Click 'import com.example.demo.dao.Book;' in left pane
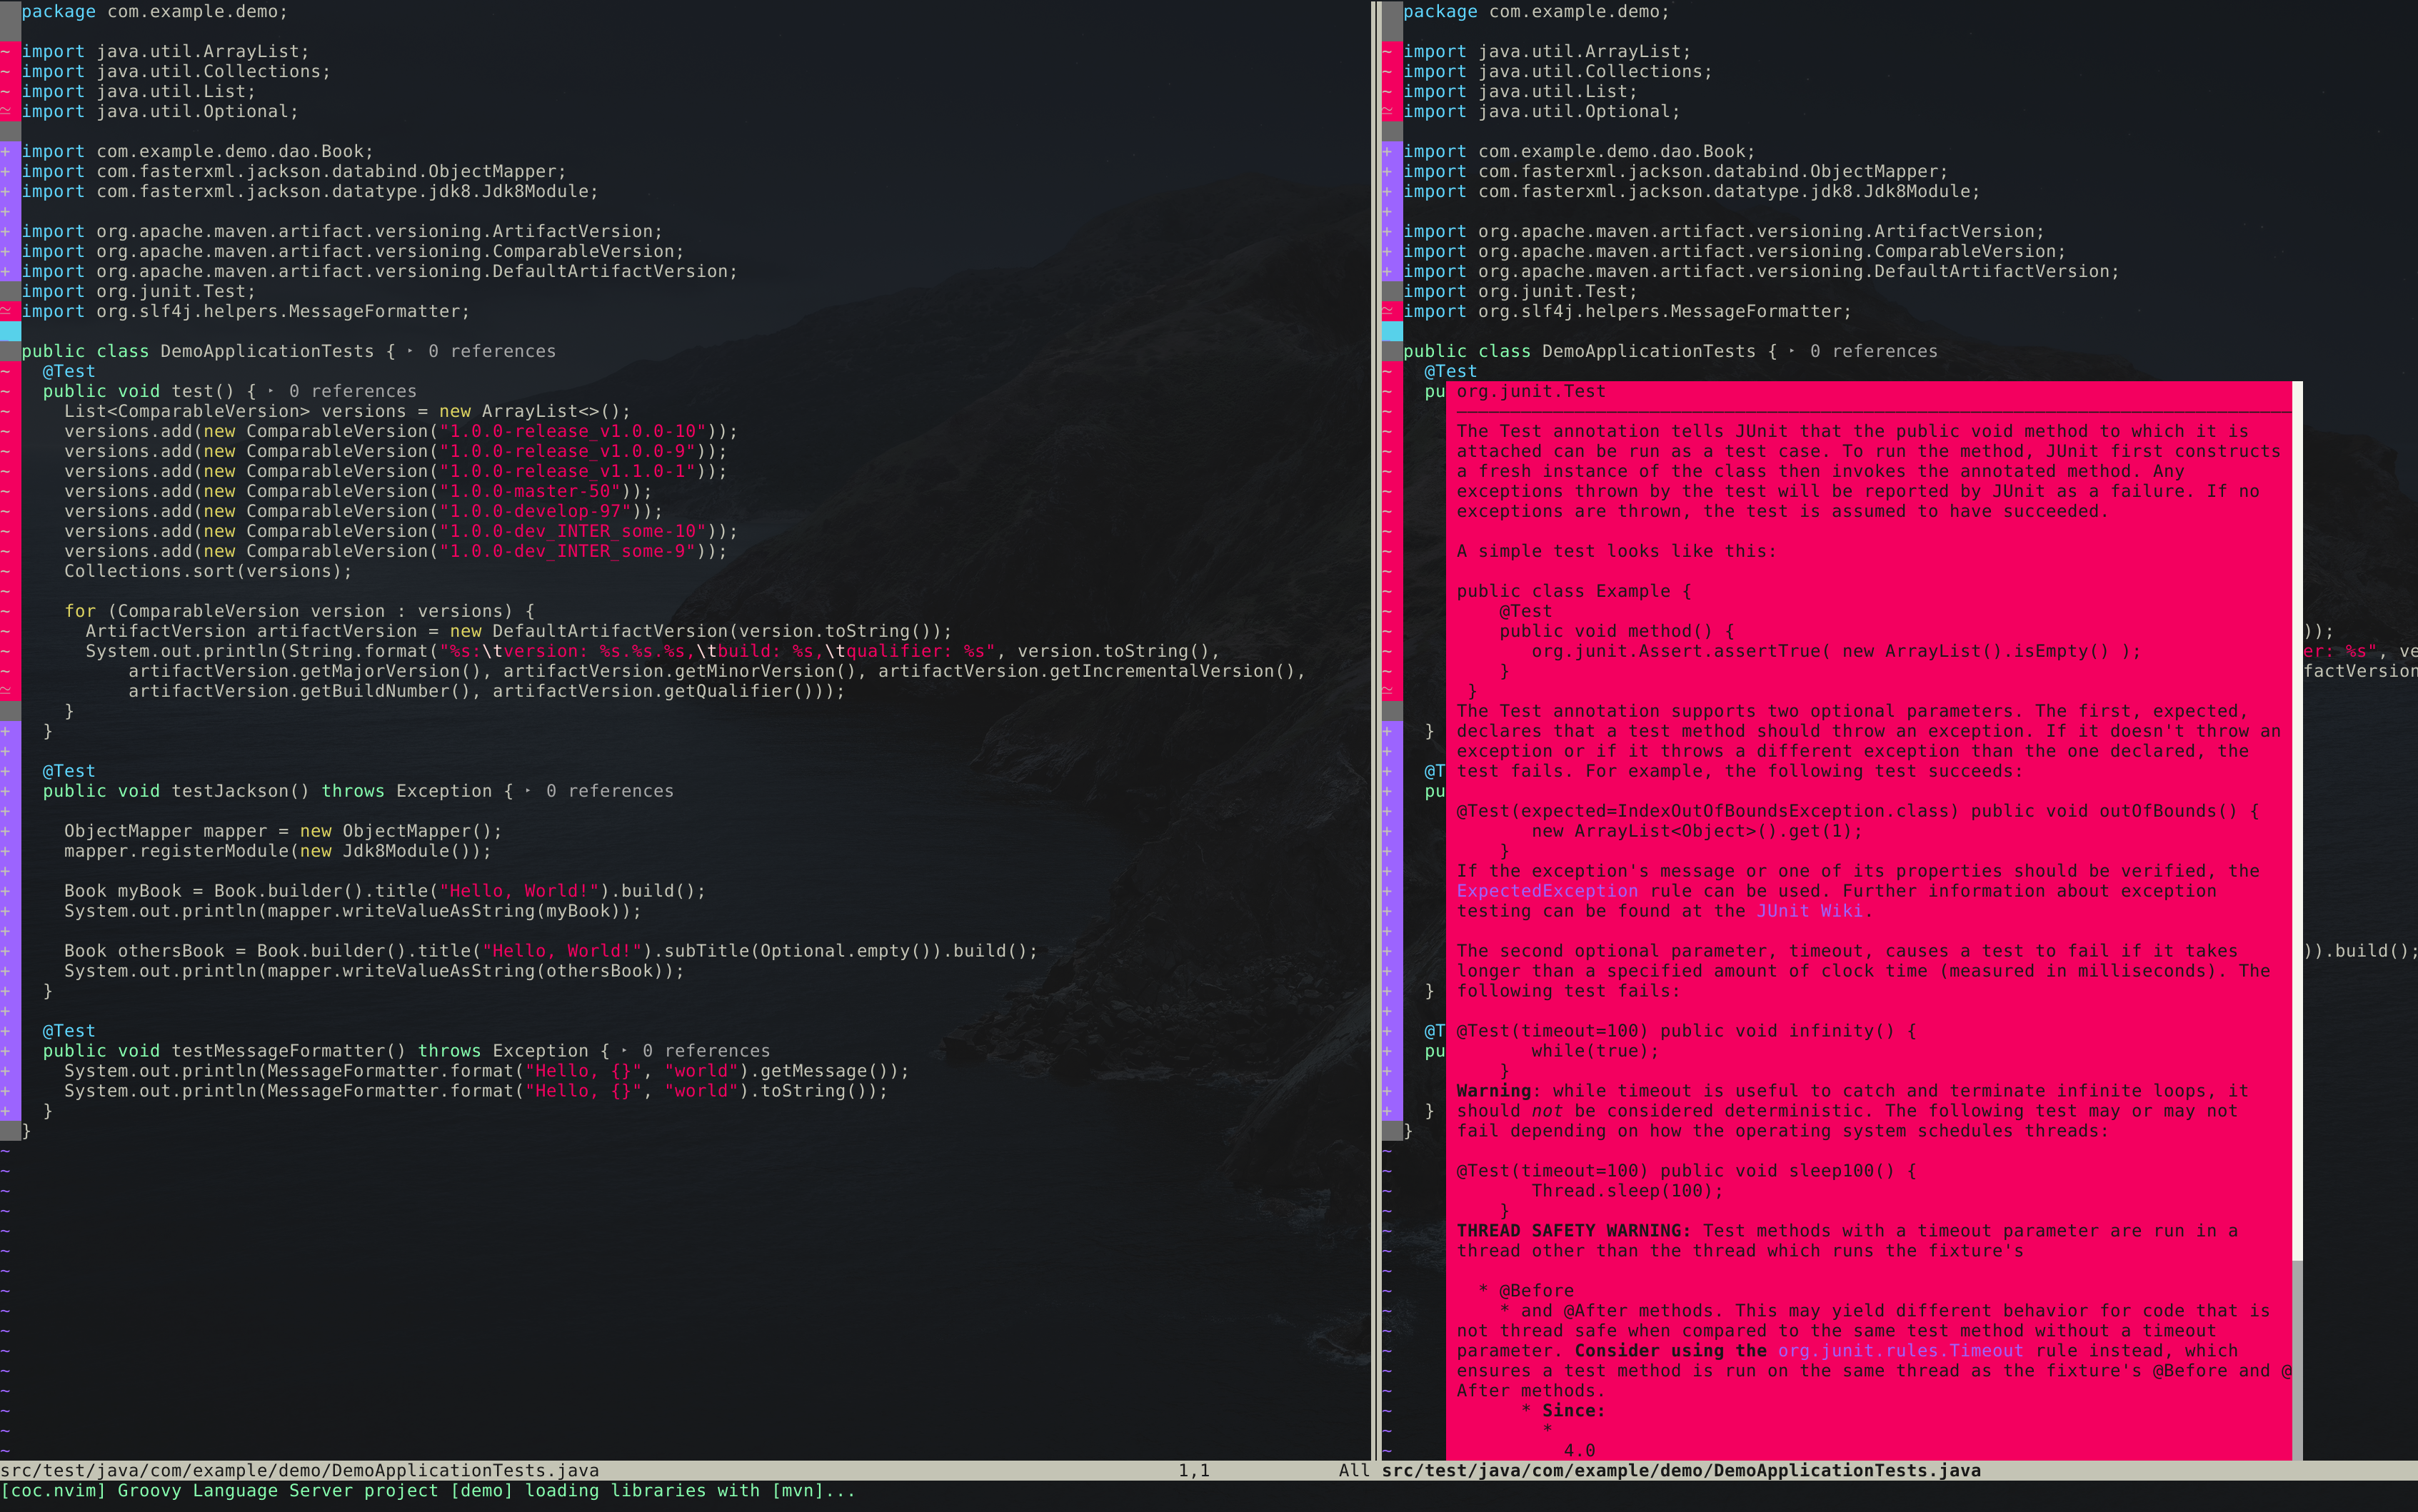Screen dimensions: 2418x1512 [197, 151]
